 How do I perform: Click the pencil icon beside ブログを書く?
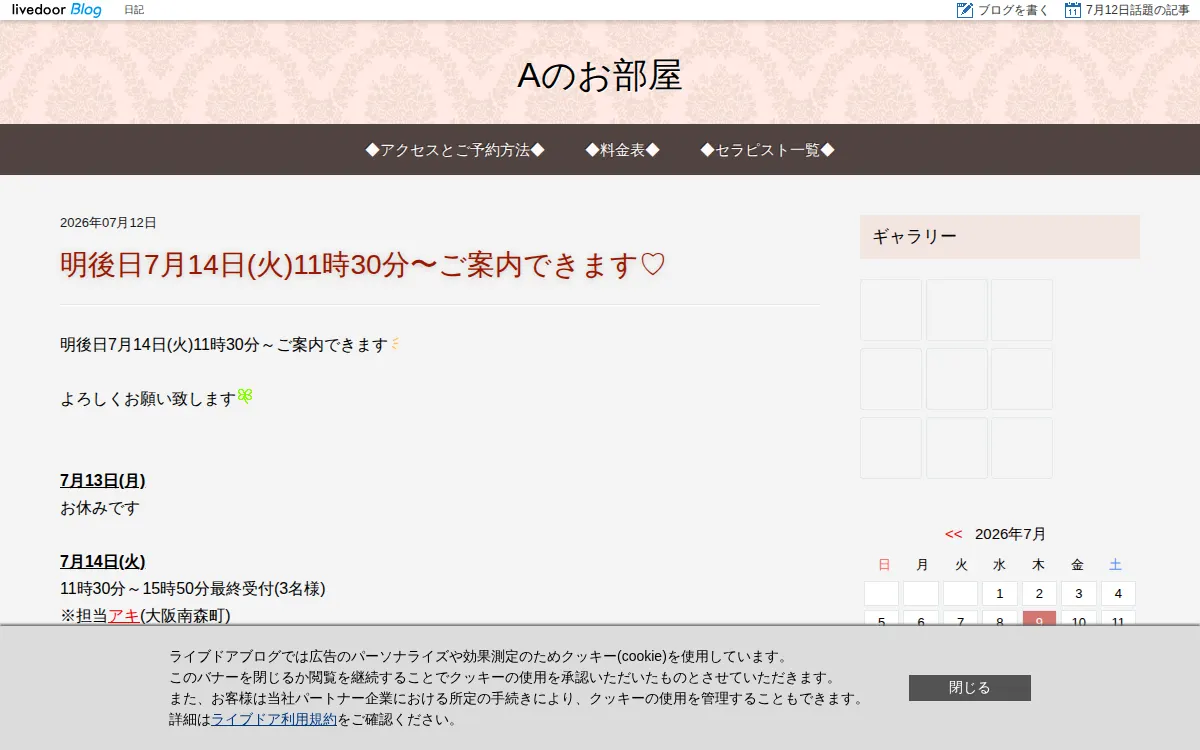click(x=965, y=10)
